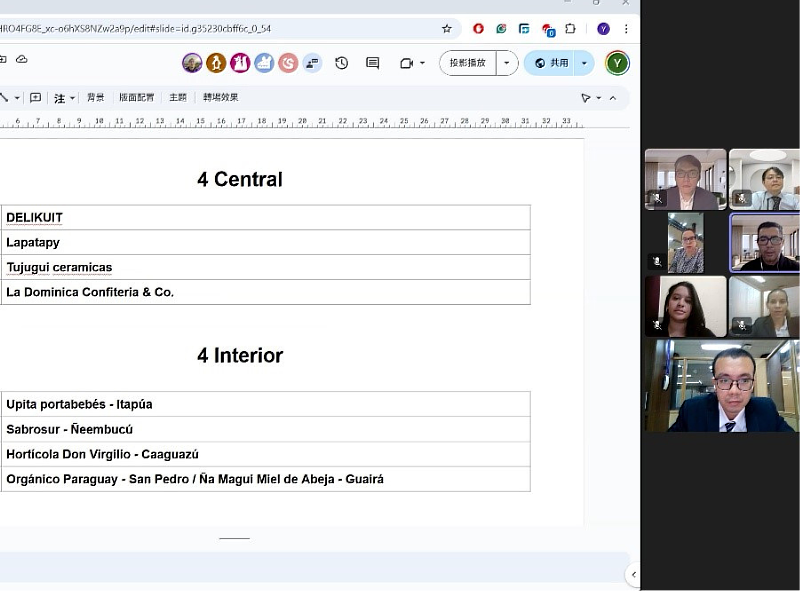Collapse the toolbar with the caret
Screen dimensions: 800x600
pos(613,98)
